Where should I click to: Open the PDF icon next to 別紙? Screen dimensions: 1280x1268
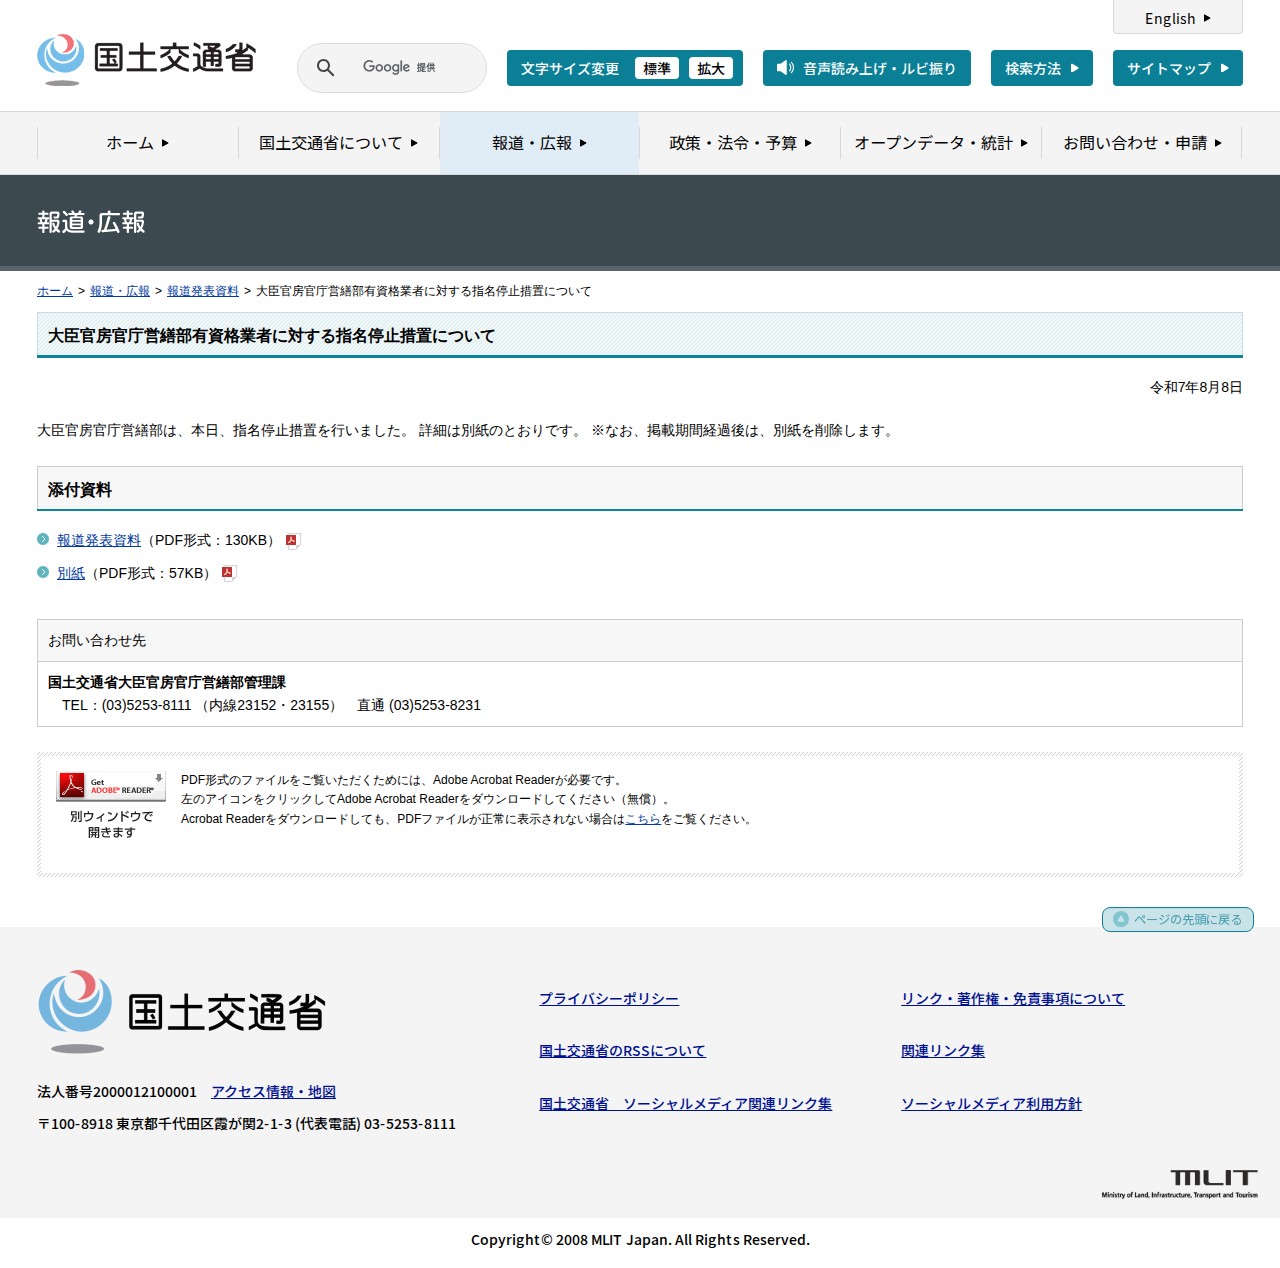click(228, 573)
